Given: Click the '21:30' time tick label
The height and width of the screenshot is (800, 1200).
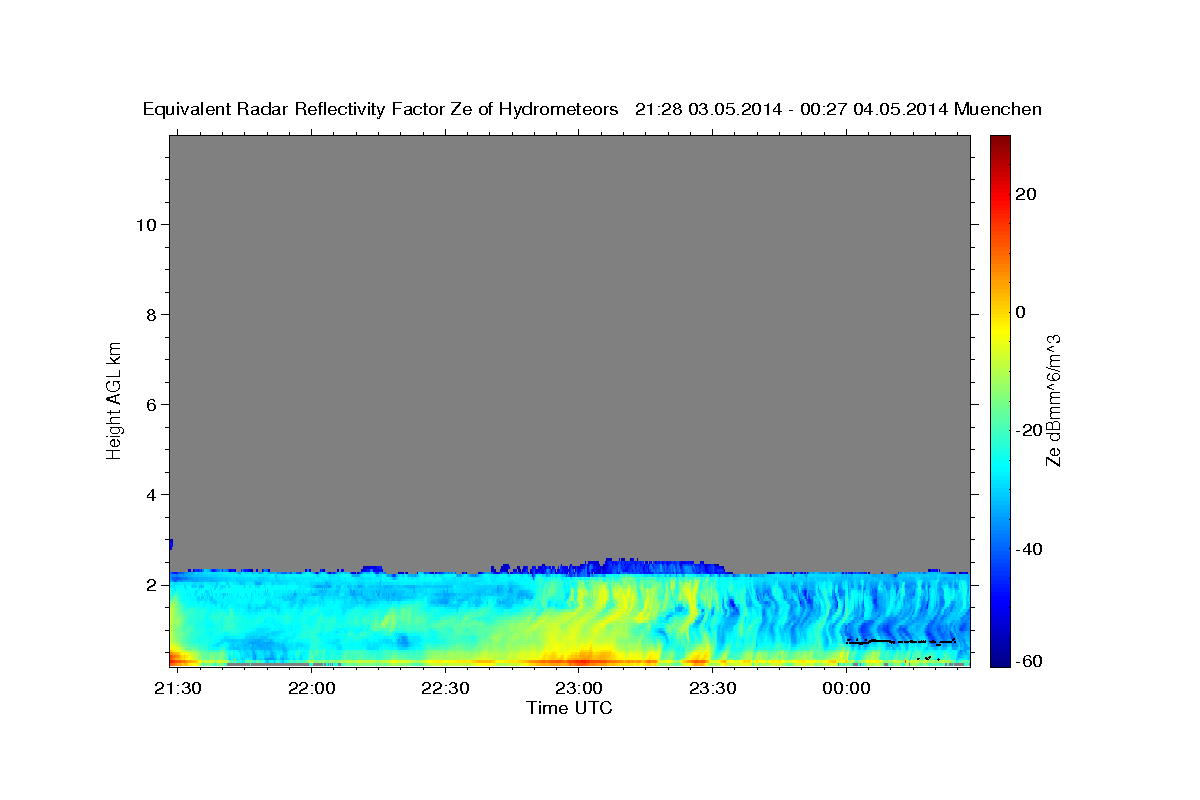Looking at the screenshot, I should [178, 688].
